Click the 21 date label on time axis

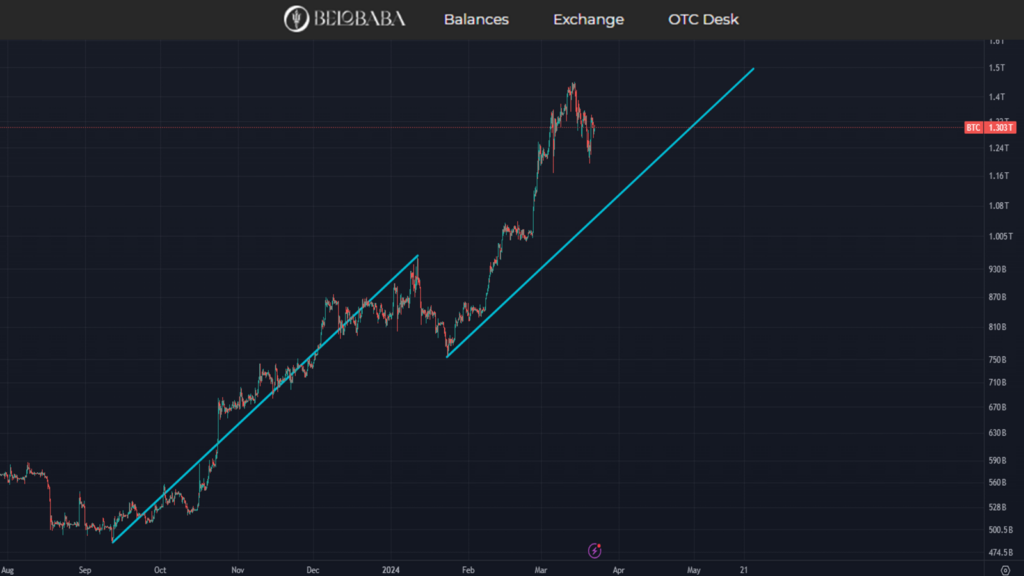pos(744,568)
